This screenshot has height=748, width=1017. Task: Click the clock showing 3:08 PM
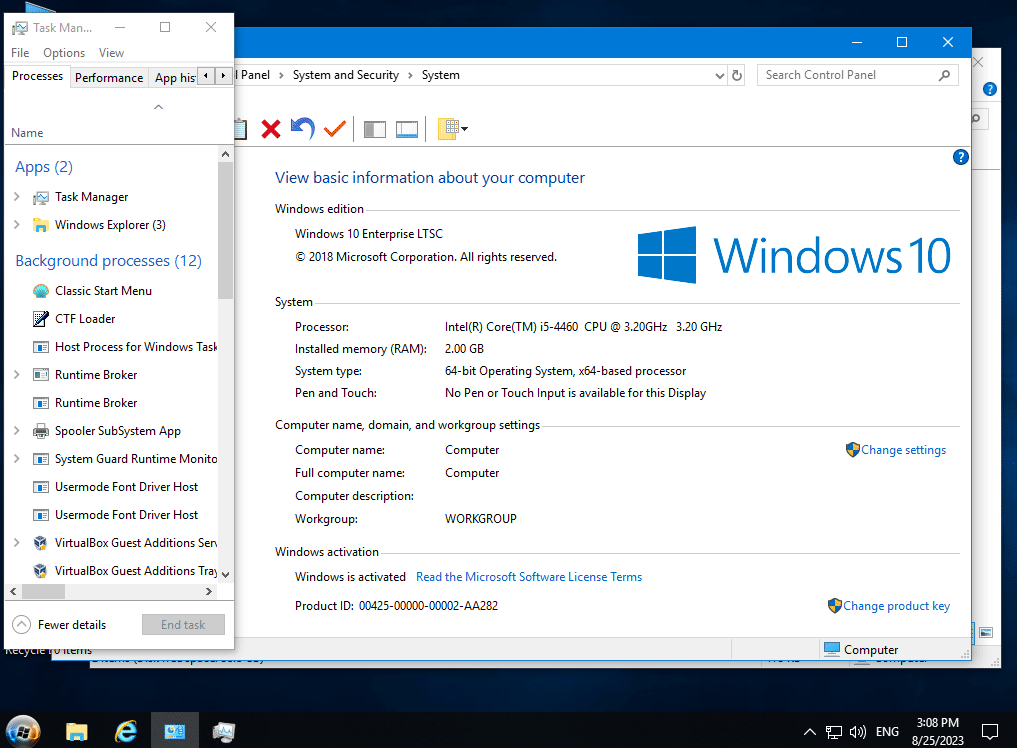937,723
